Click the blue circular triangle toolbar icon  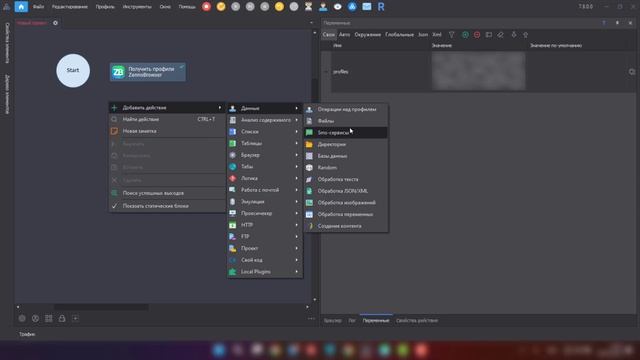point(352,7)
